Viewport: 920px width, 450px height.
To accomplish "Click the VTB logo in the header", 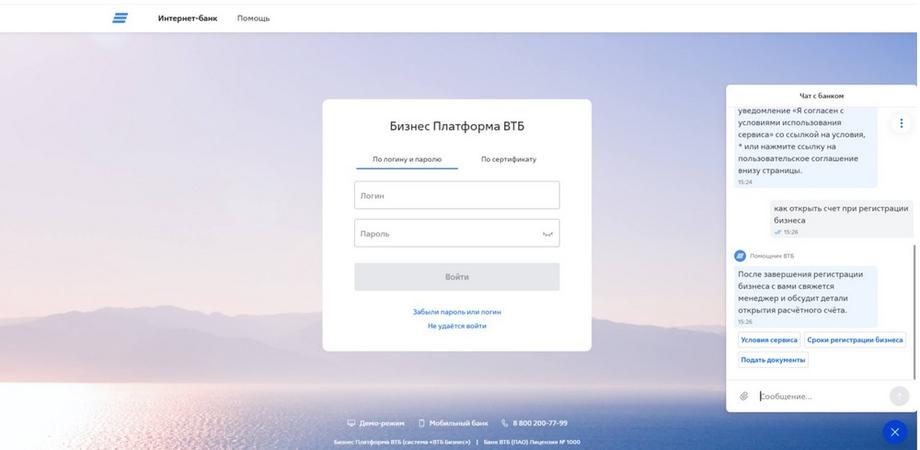I will [120, 18].
